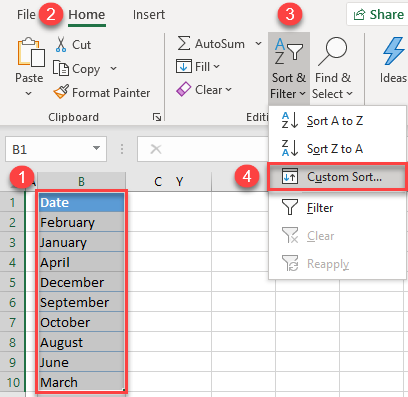Open the Clipboard dialog launcher
The width and height of the screenshot is (408, 397).
pos(157,117)
